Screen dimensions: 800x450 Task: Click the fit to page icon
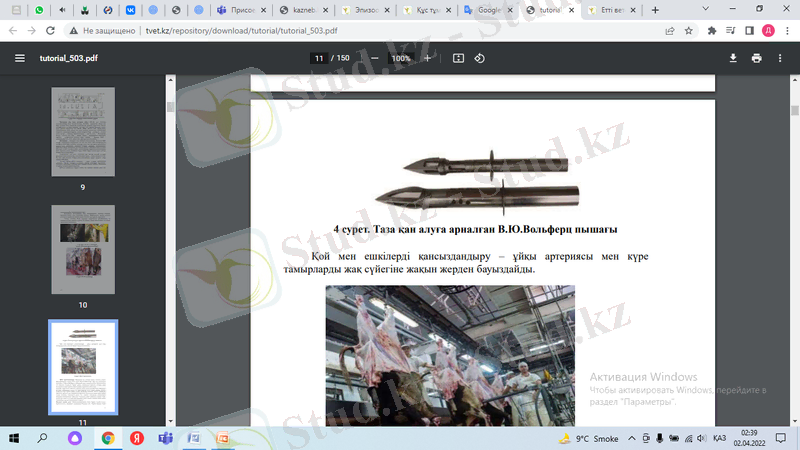[459, 58]
